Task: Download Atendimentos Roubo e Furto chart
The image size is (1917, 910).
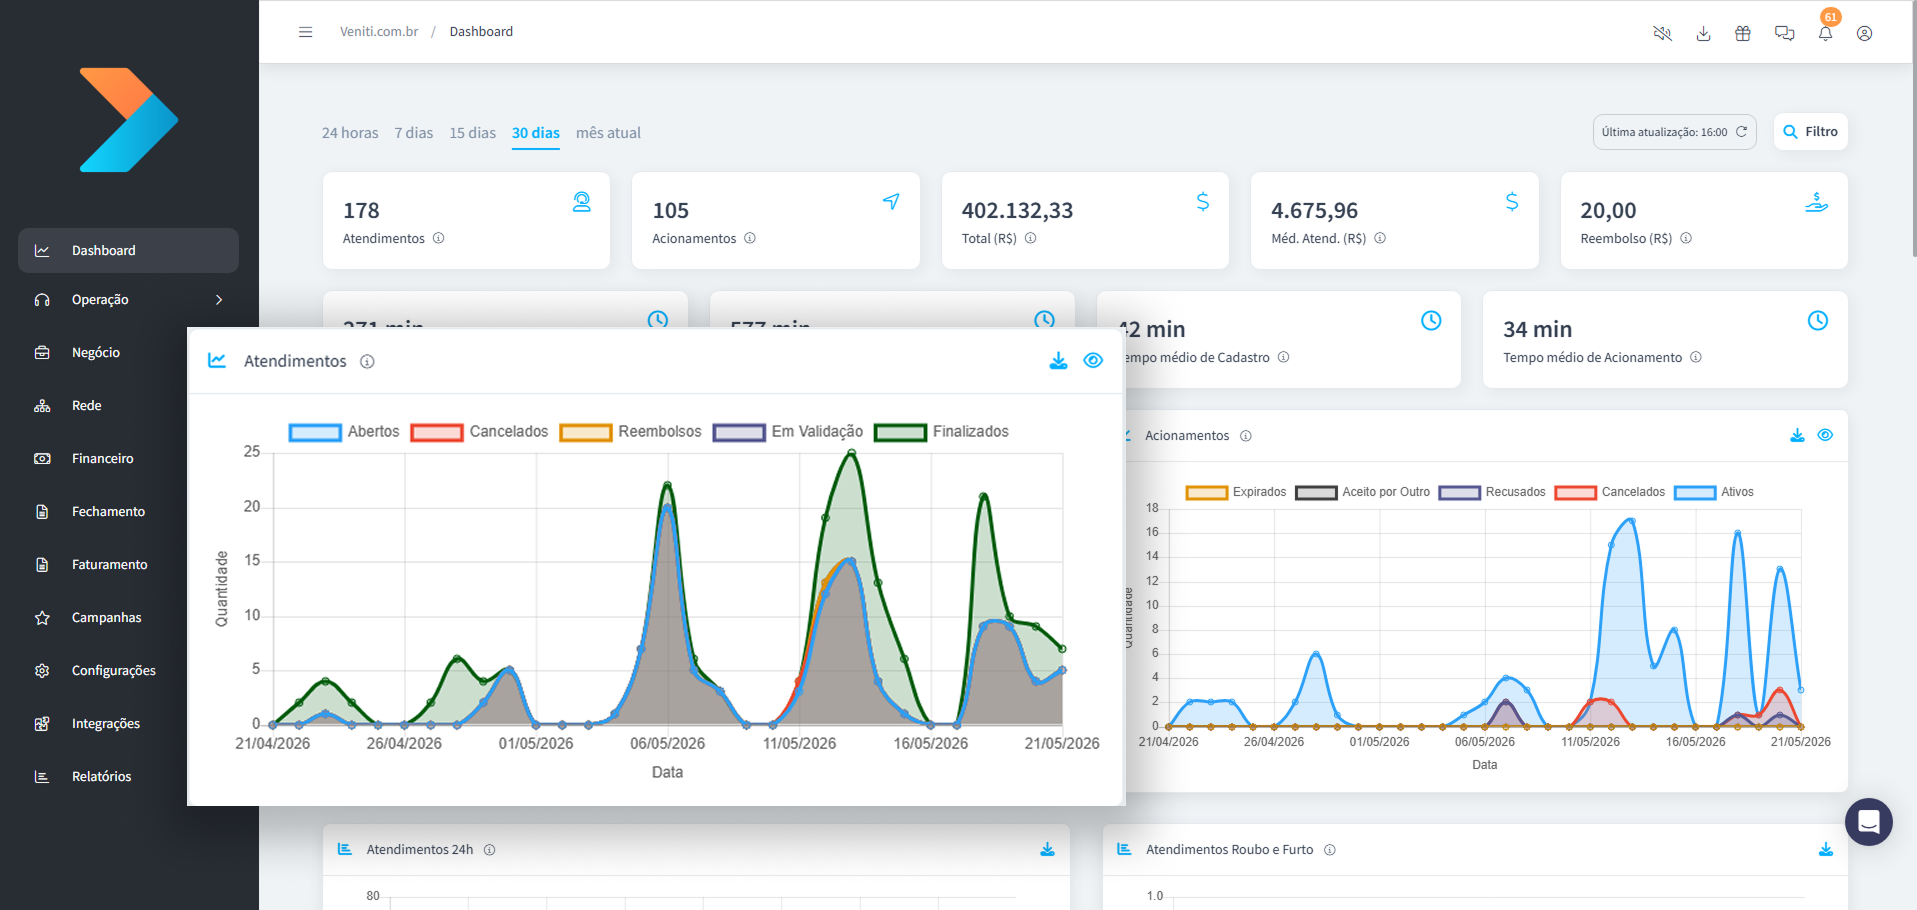Action: point(1825,849)
